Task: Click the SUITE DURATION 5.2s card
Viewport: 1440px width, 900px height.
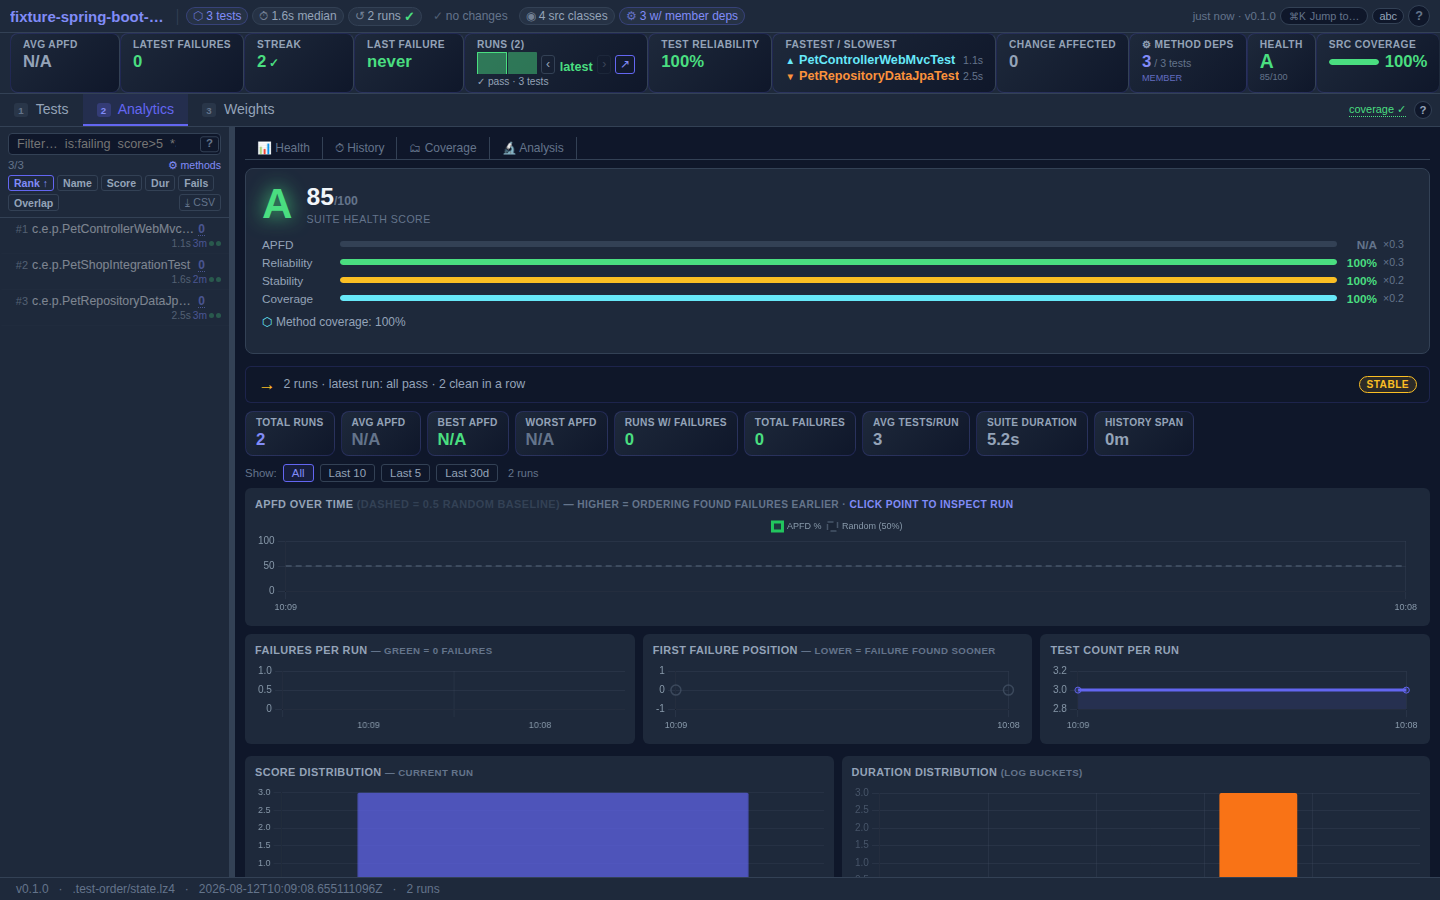Action: pos(1032,433)
